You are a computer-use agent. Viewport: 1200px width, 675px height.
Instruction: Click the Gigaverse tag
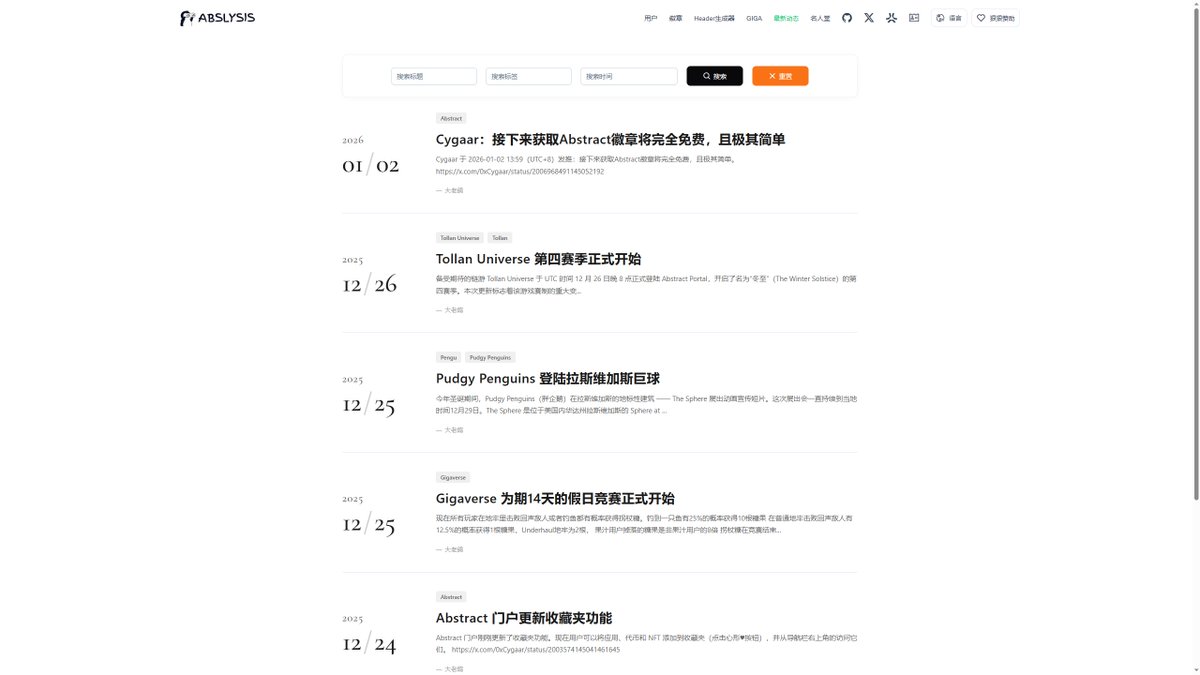(453, 477)
